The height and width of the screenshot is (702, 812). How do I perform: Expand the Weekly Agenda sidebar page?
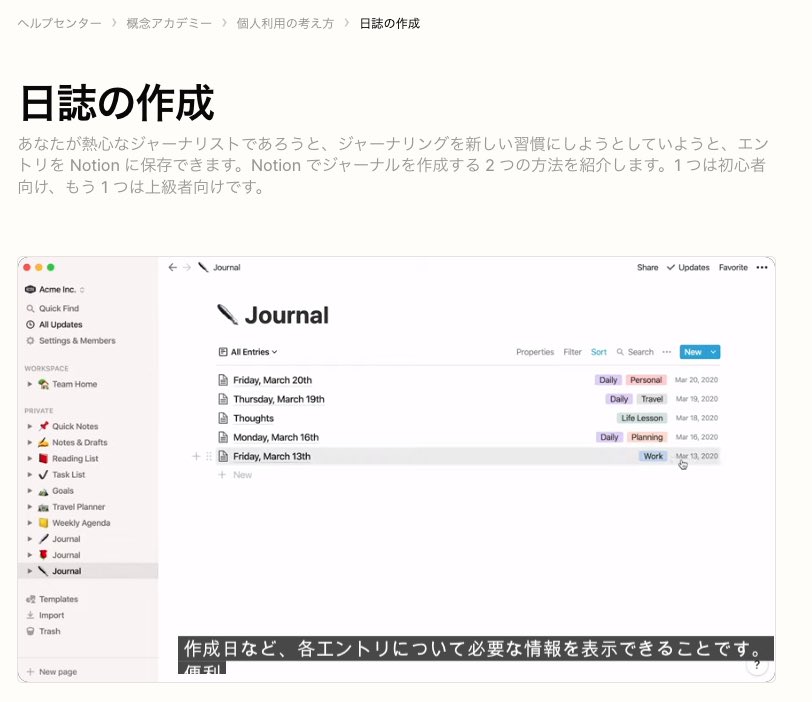tap(30, 523)
